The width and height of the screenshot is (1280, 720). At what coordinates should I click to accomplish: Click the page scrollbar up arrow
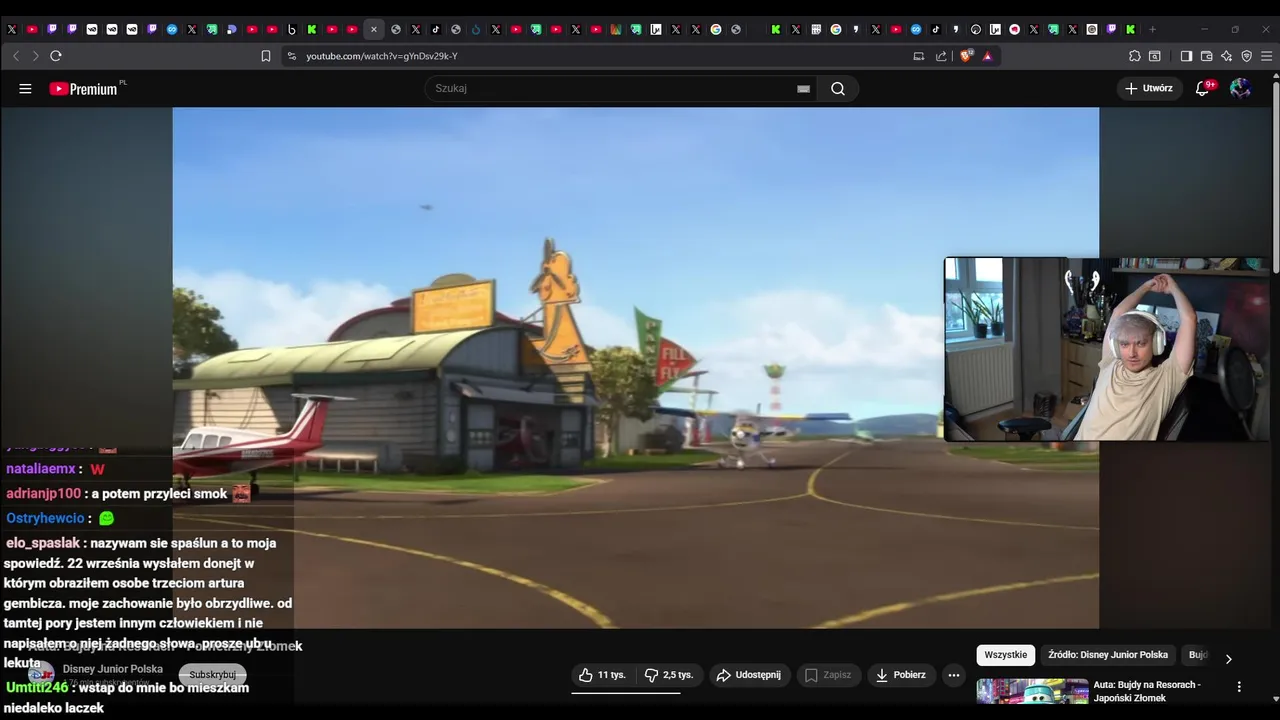[1275, 76]
